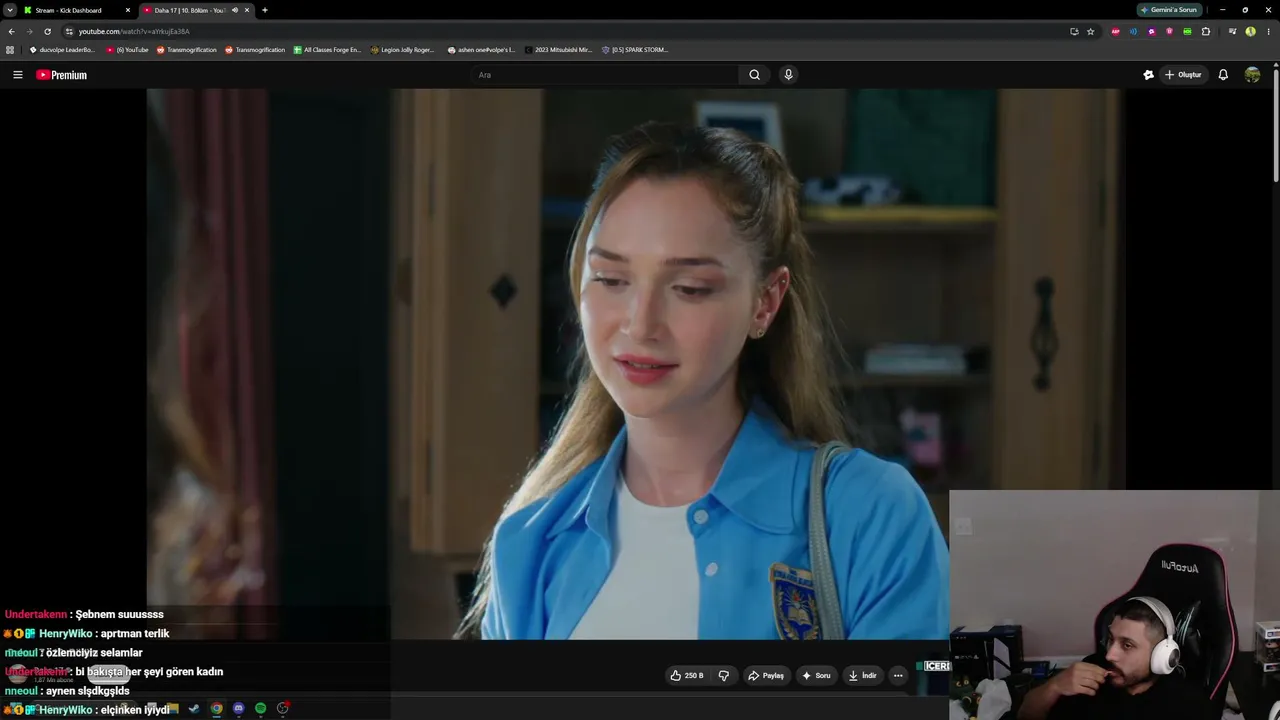Mute the YouTube tab via its speaker icon
This screenshot has width=1280, height=720.
(x=235, y=10)
